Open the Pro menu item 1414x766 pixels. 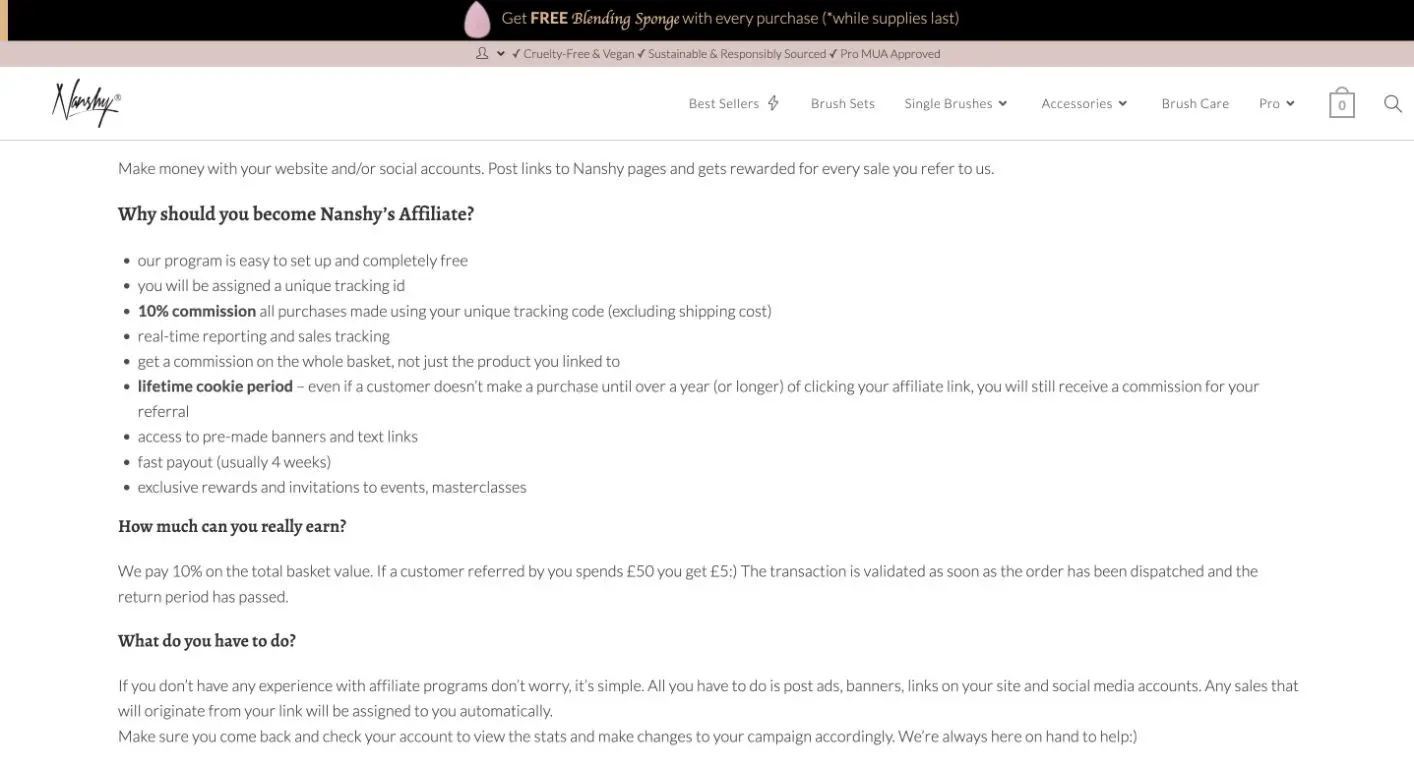1269,103
